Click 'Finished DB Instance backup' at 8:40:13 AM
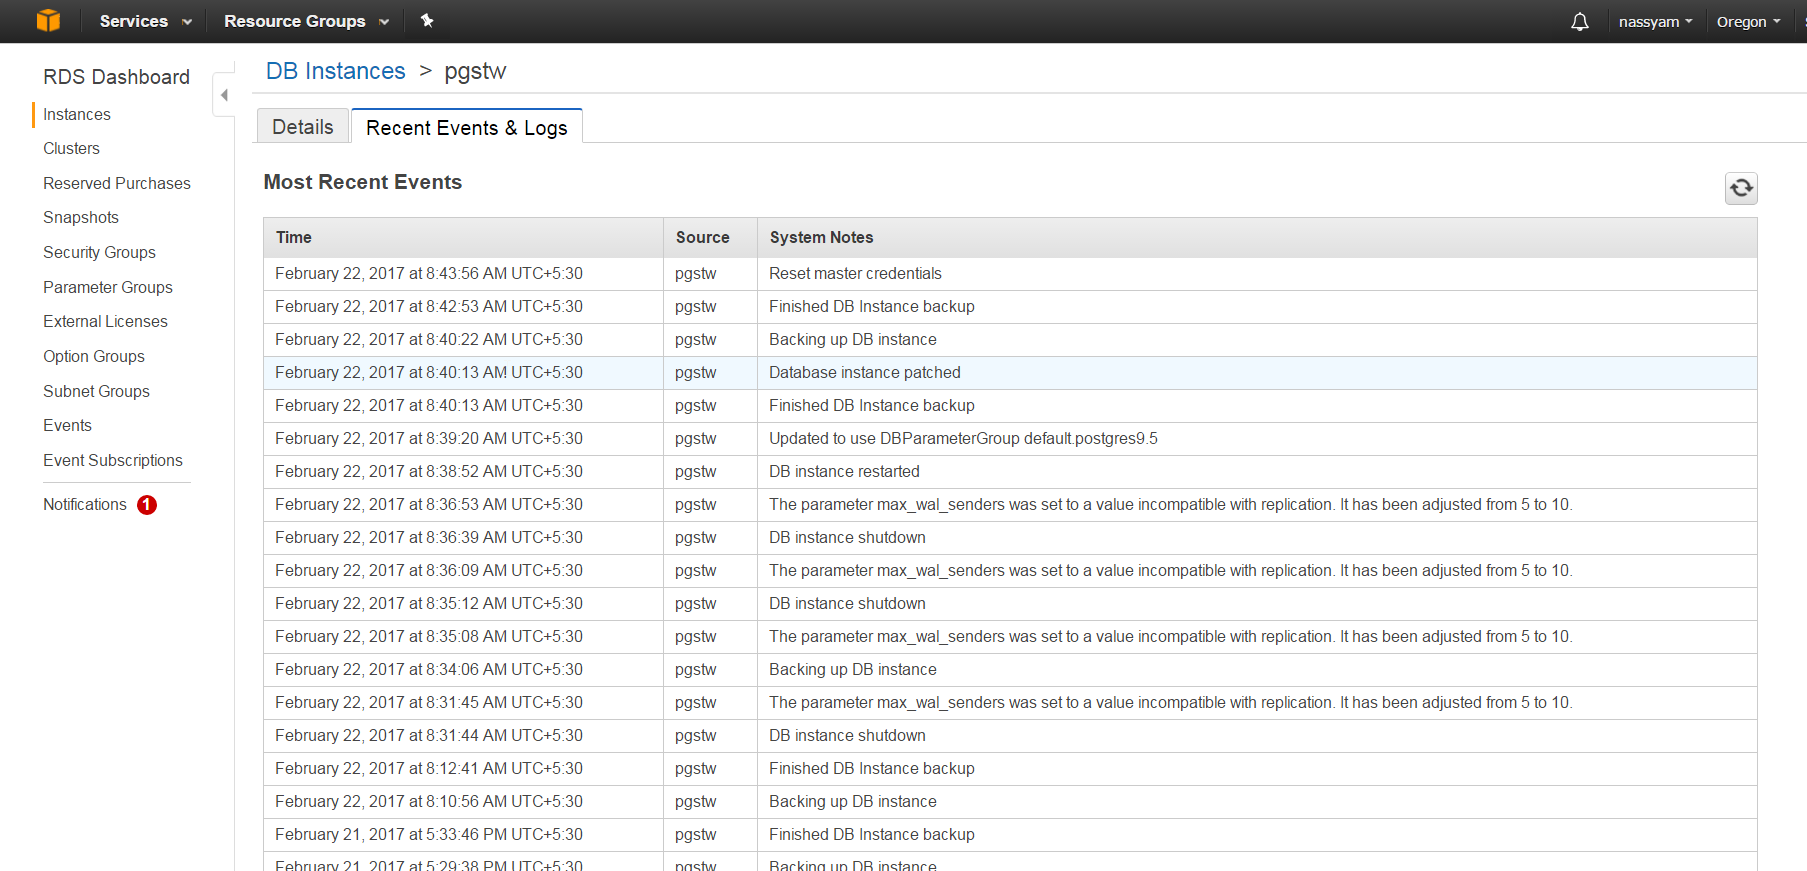This screenshot has width=1807, height=871. (871, 405)
